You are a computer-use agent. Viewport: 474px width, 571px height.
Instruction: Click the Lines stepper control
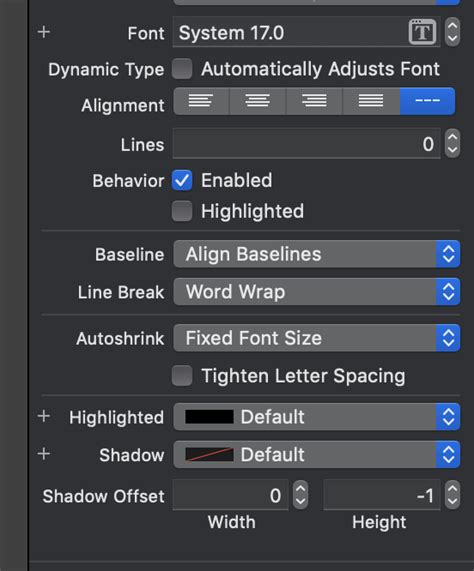point(453,143)
